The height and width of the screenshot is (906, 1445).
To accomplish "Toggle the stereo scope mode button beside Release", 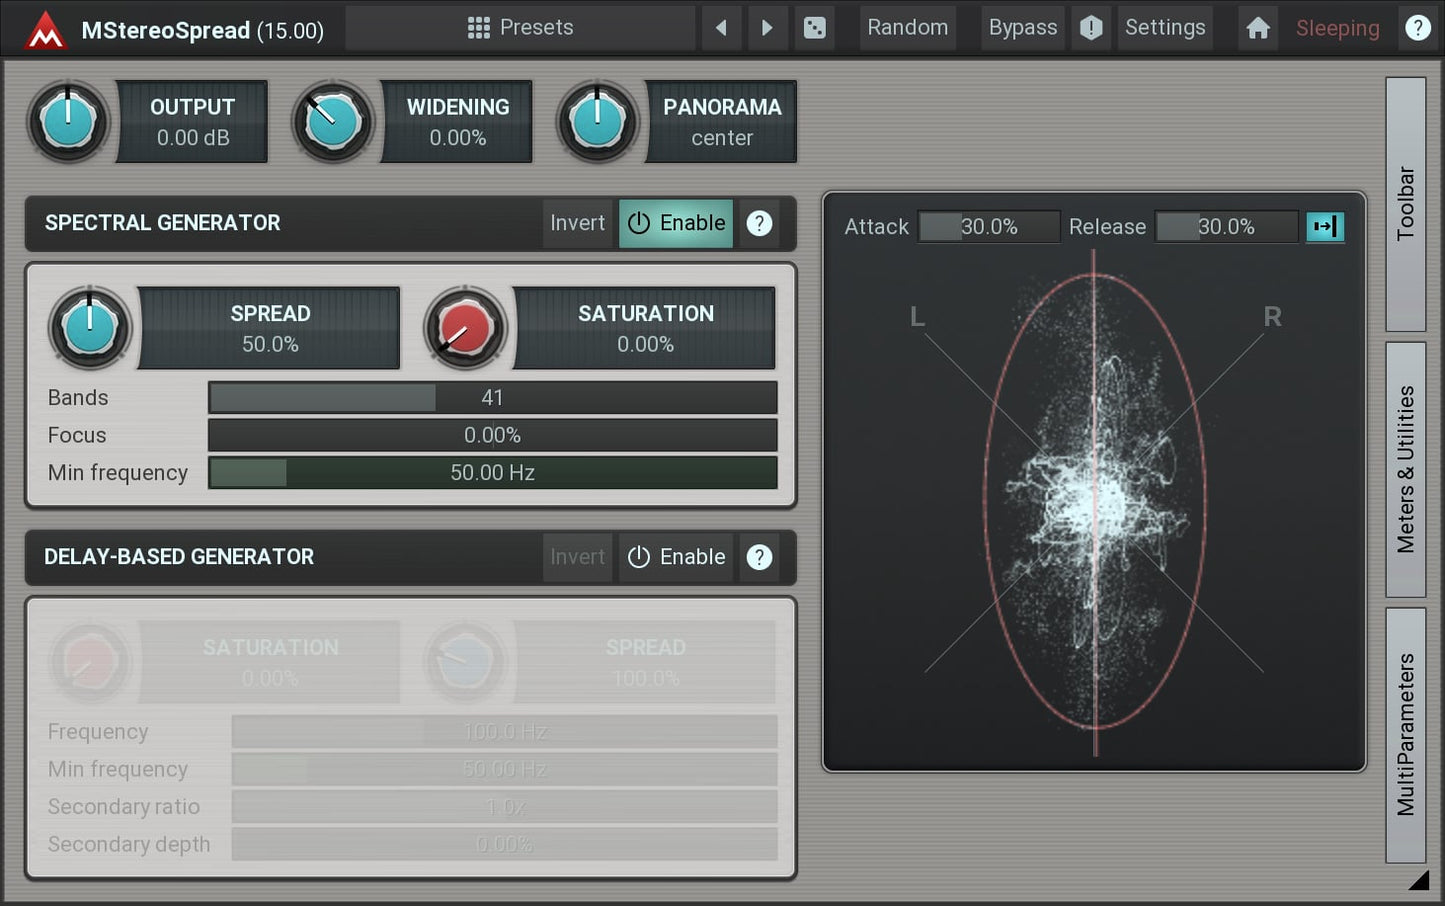I will point(1325,227).
